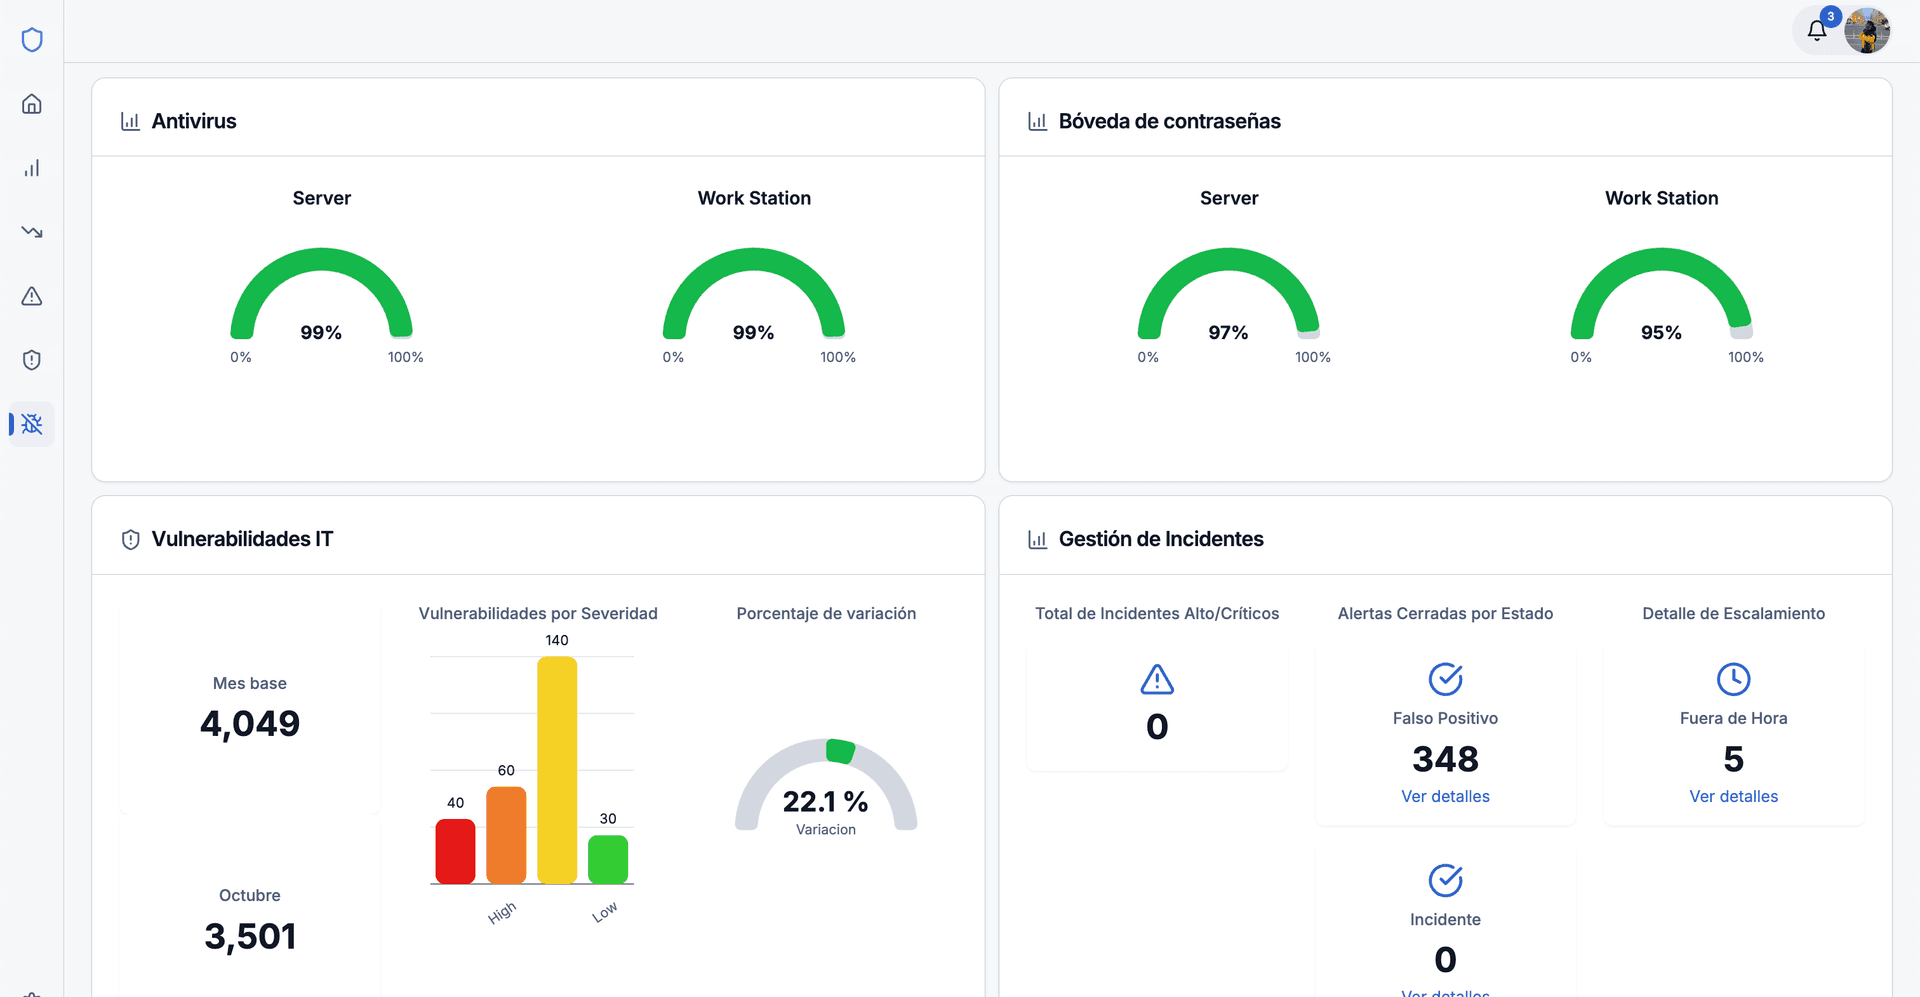The height and width of the screenshot is (997, 1920).
Task: Click the Antivirus Server 99% gauge
Action: tap(321, 300)
